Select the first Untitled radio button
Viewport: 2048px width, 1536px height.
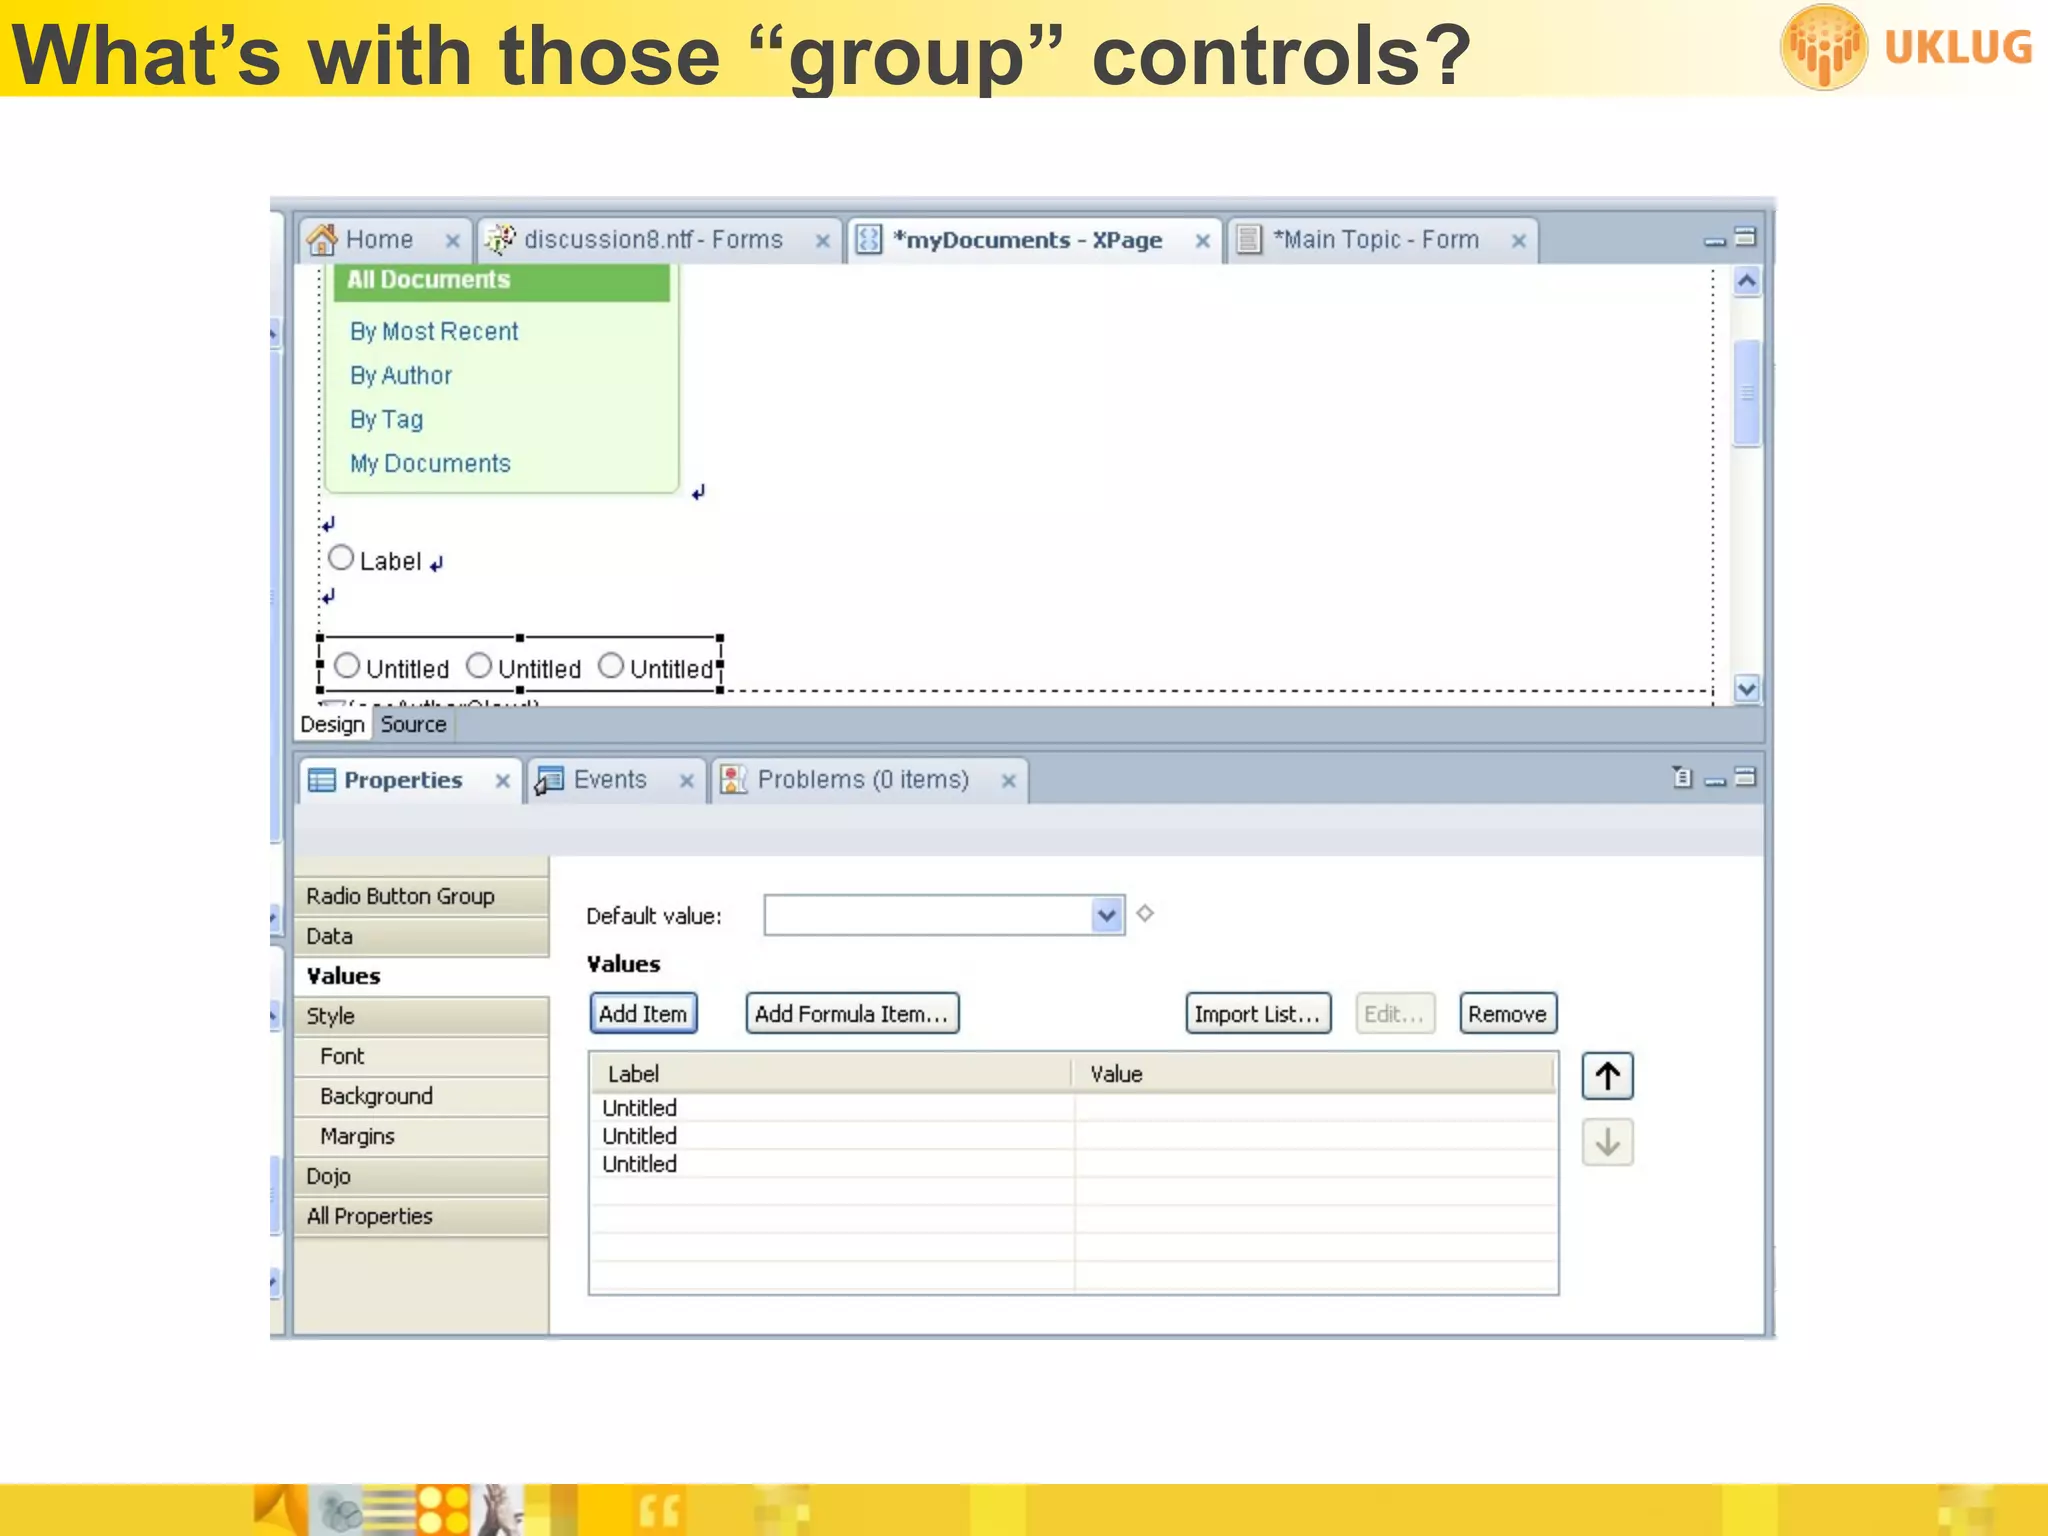pyautogui.click(x=347, y=665)
